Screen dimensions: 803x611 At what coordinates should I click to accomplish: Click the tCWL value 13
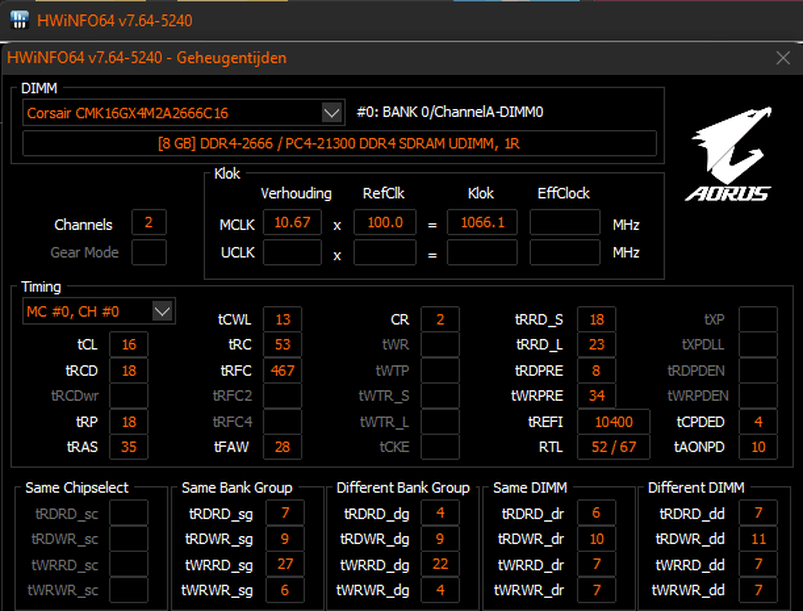click(x=282, y=320)
